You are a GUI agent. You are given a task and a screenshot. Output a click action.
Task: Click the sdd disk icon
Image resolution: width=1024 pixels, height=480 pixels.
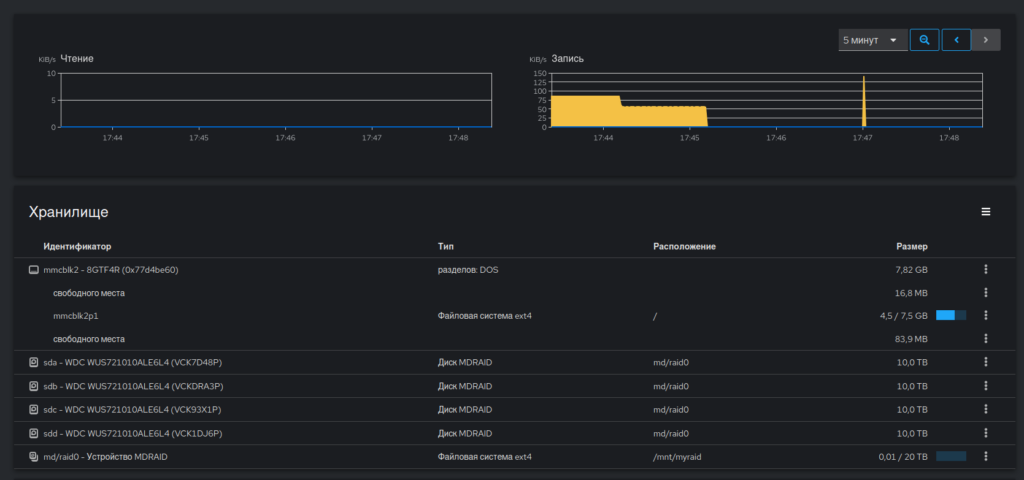point(34,433)
